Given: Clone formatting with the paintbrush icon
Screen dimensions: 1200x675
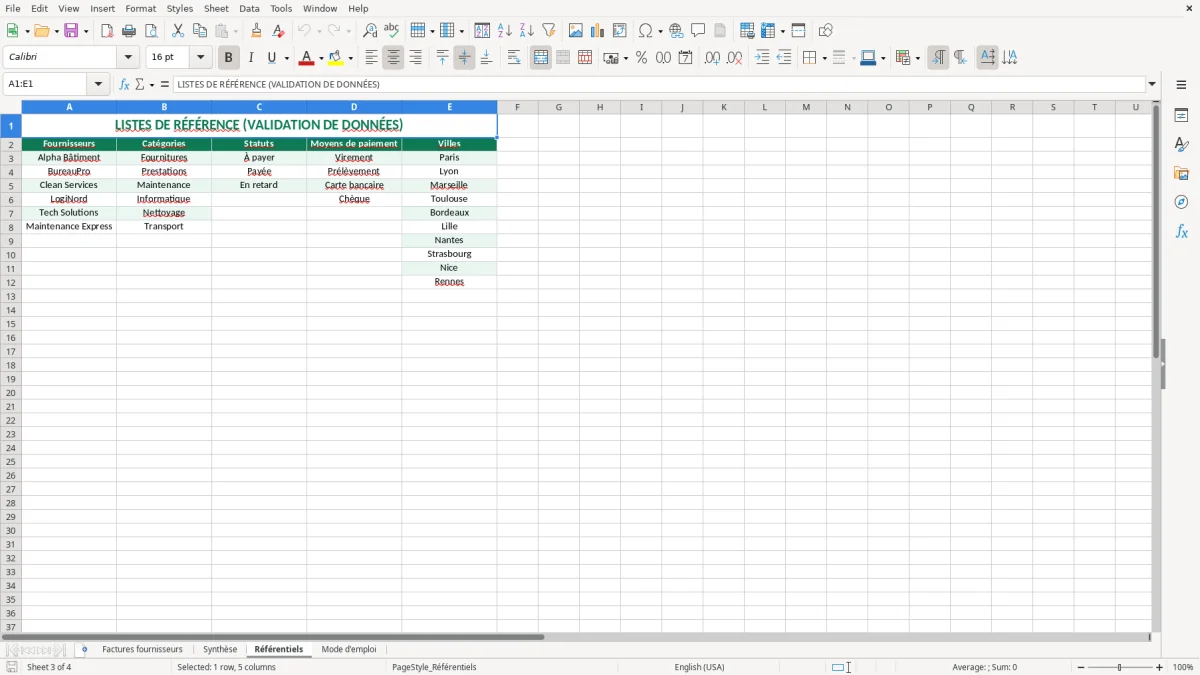Looking at the screenshot, I should click(256, 31).
